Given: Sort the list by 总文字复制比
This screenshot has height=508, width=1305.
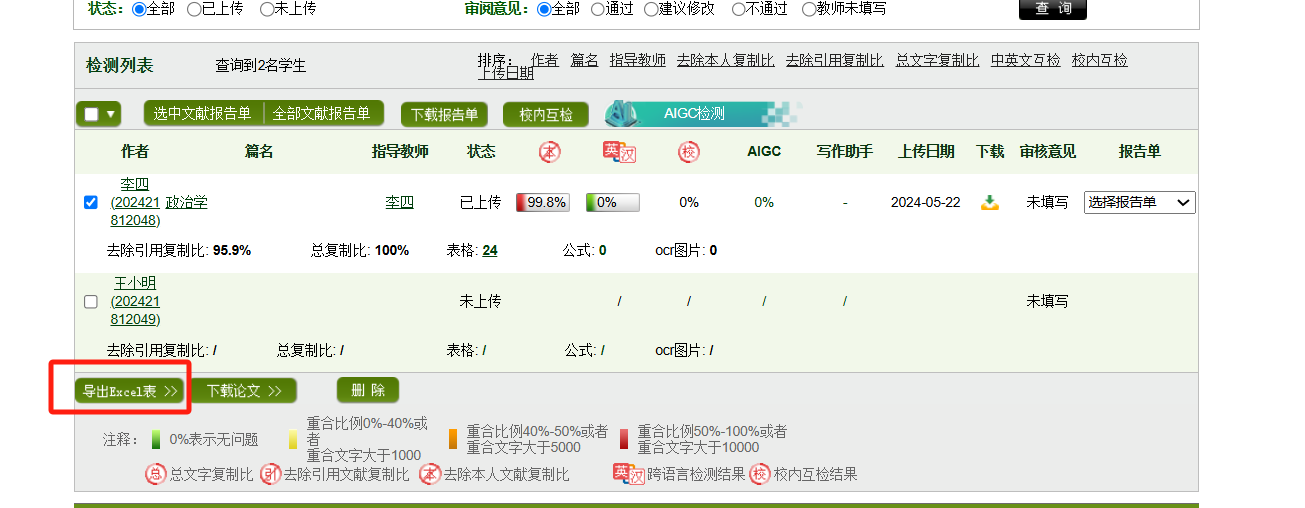Looking at the screenshot, I should pos(937,60).
